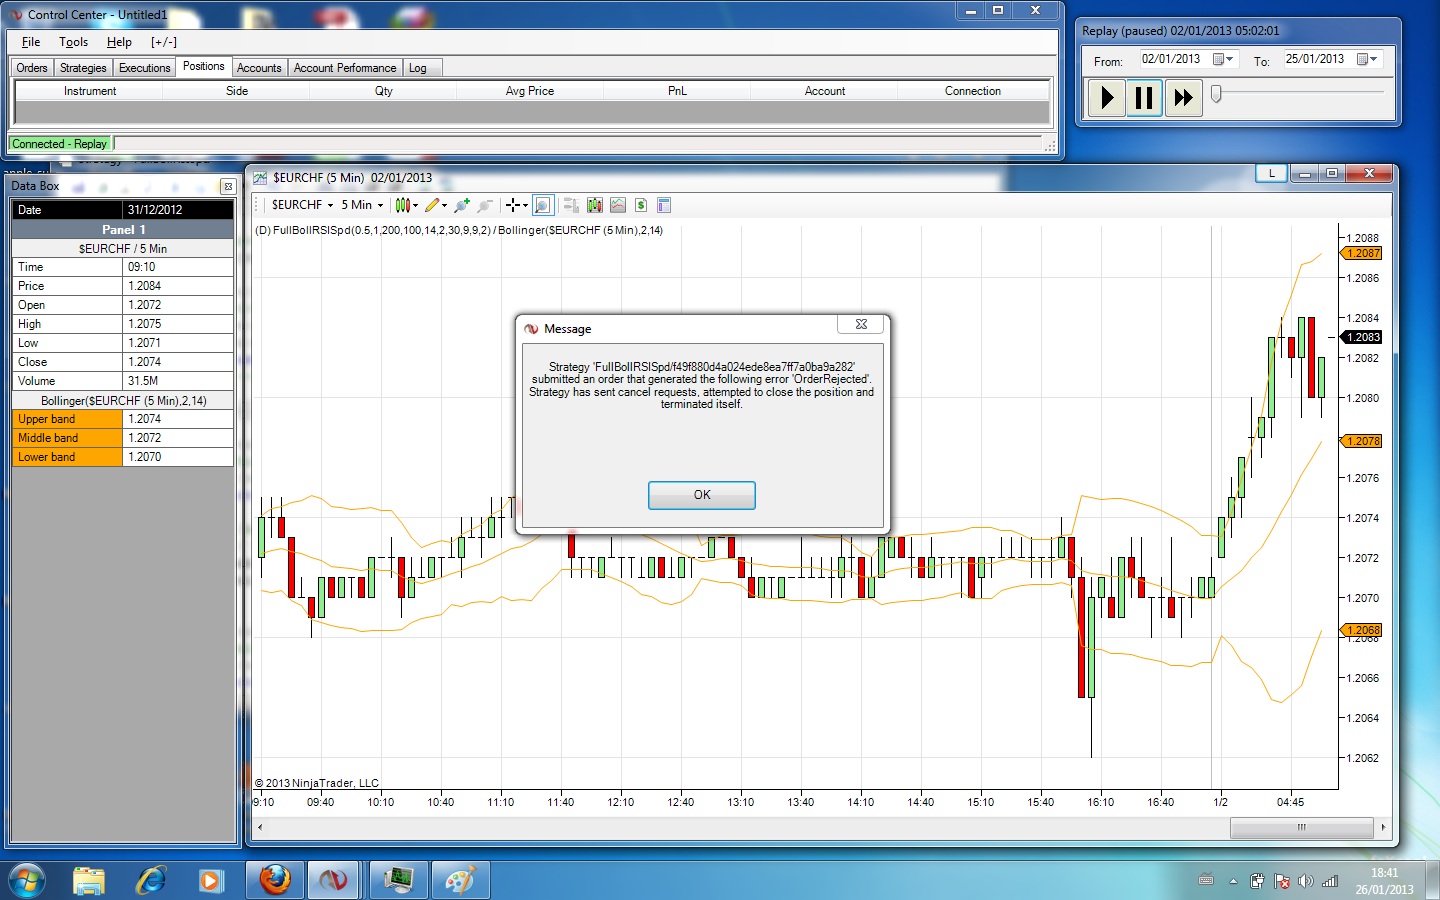
Task: Open the To date calendar dropdown
Action: pyautogui.click(x=1367, y=59)
